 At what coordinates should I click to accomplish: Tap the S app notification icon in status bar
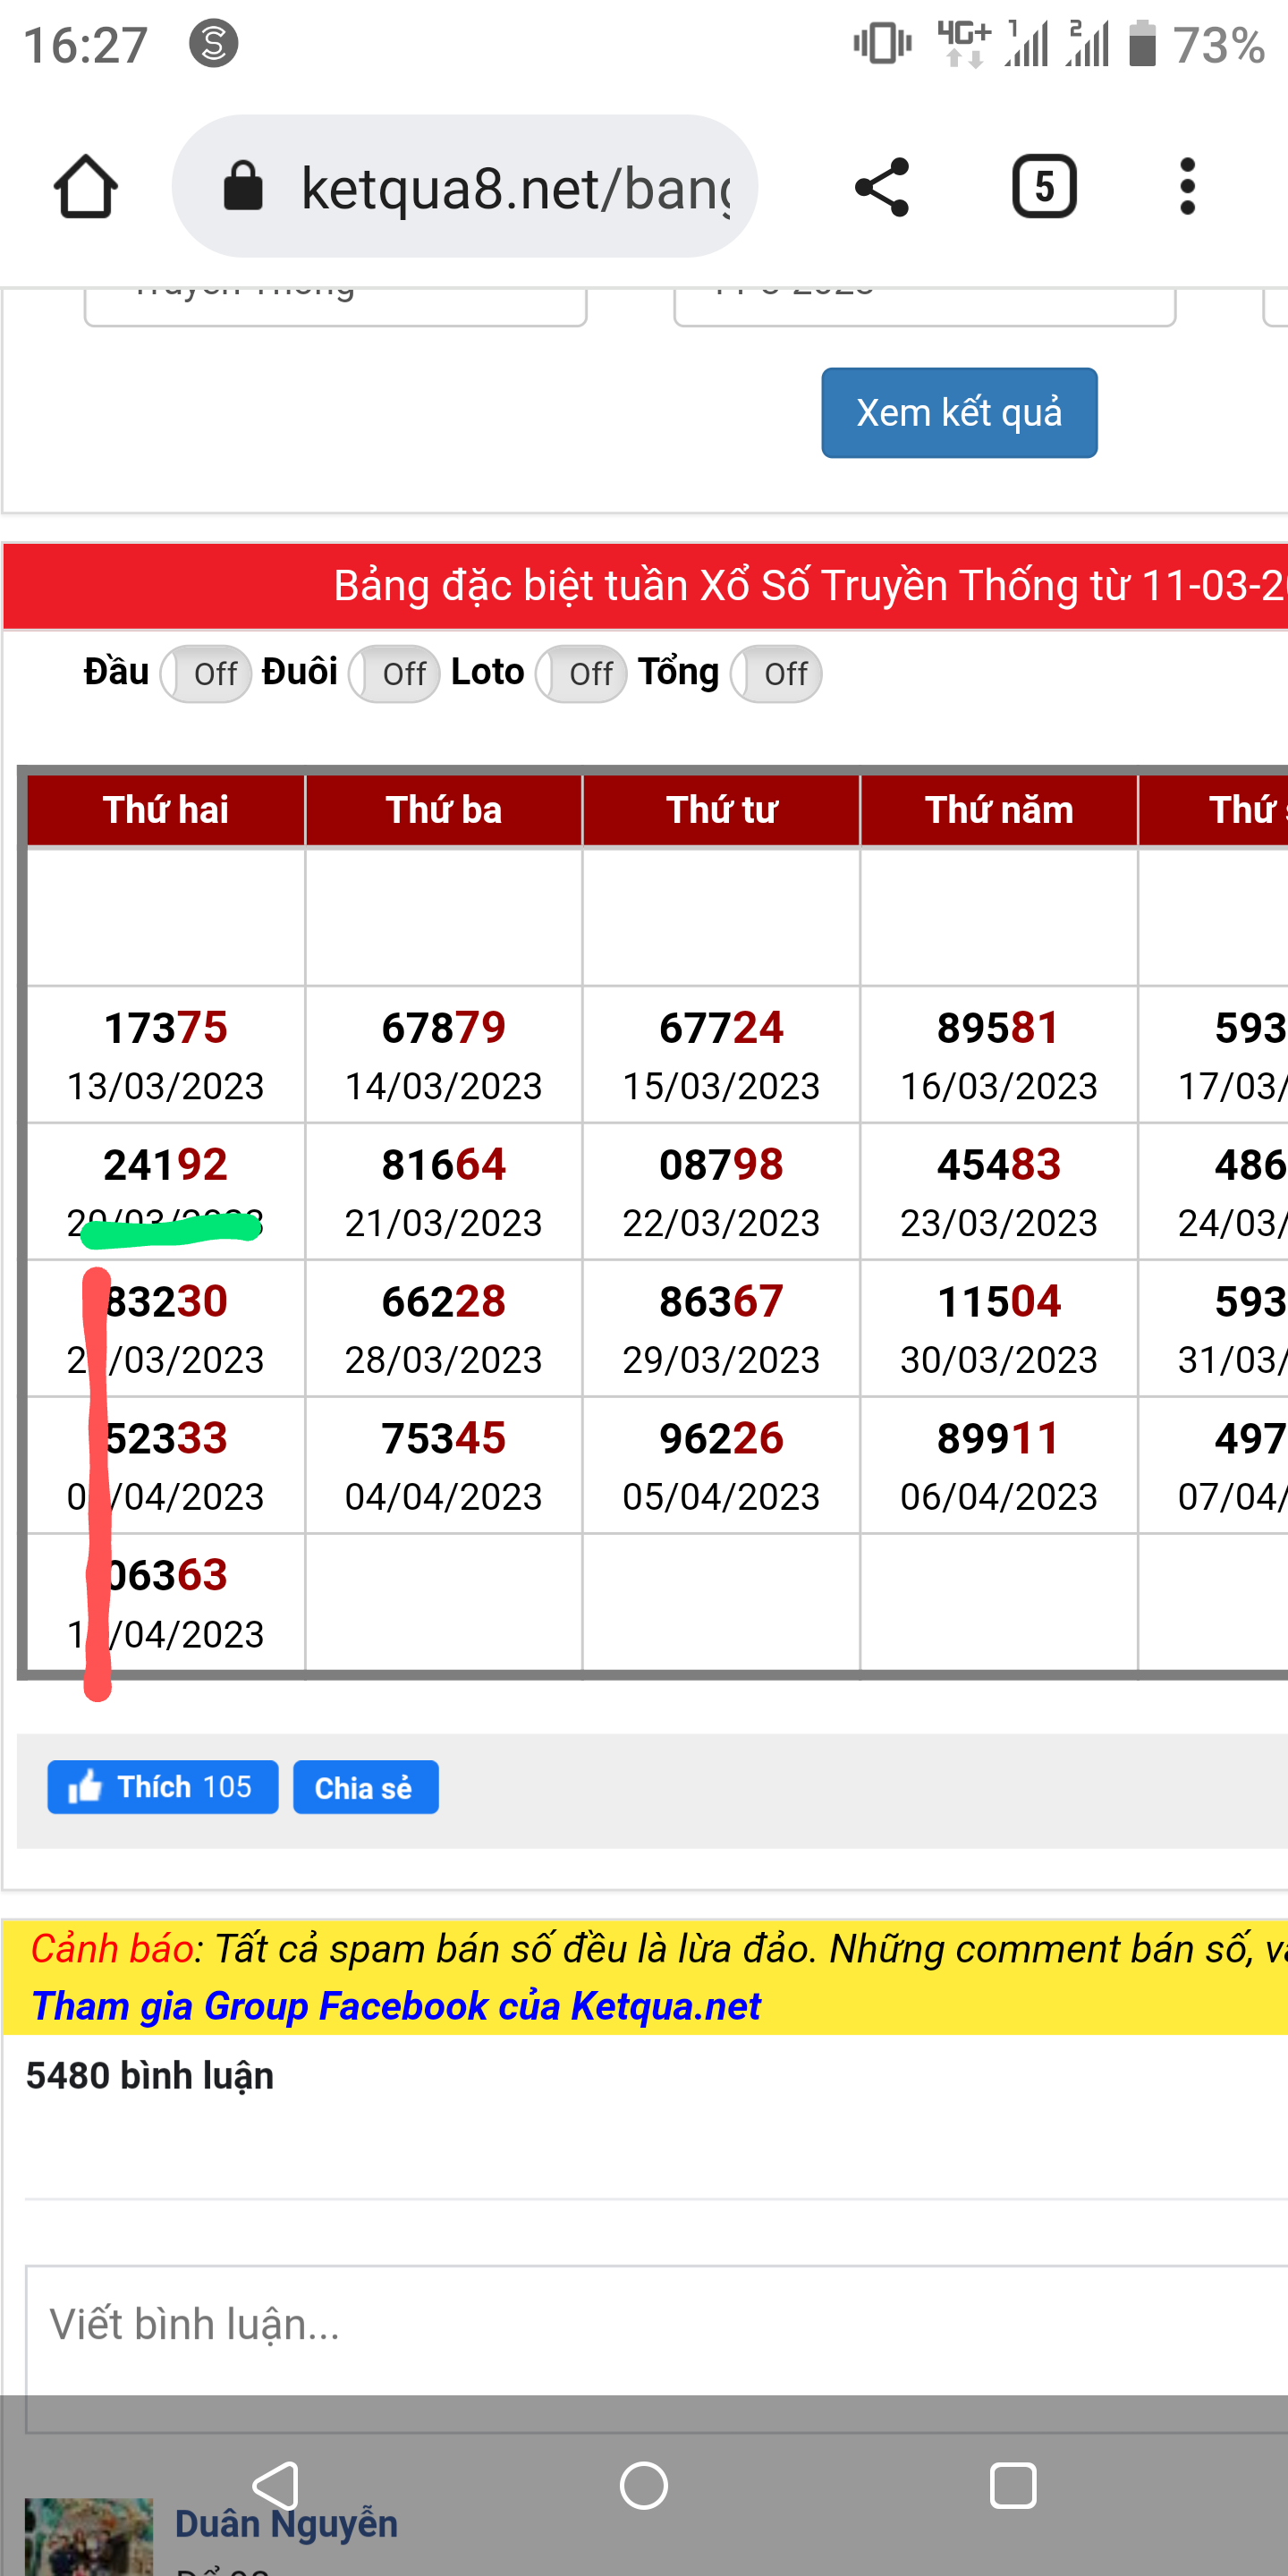(214, 43)
